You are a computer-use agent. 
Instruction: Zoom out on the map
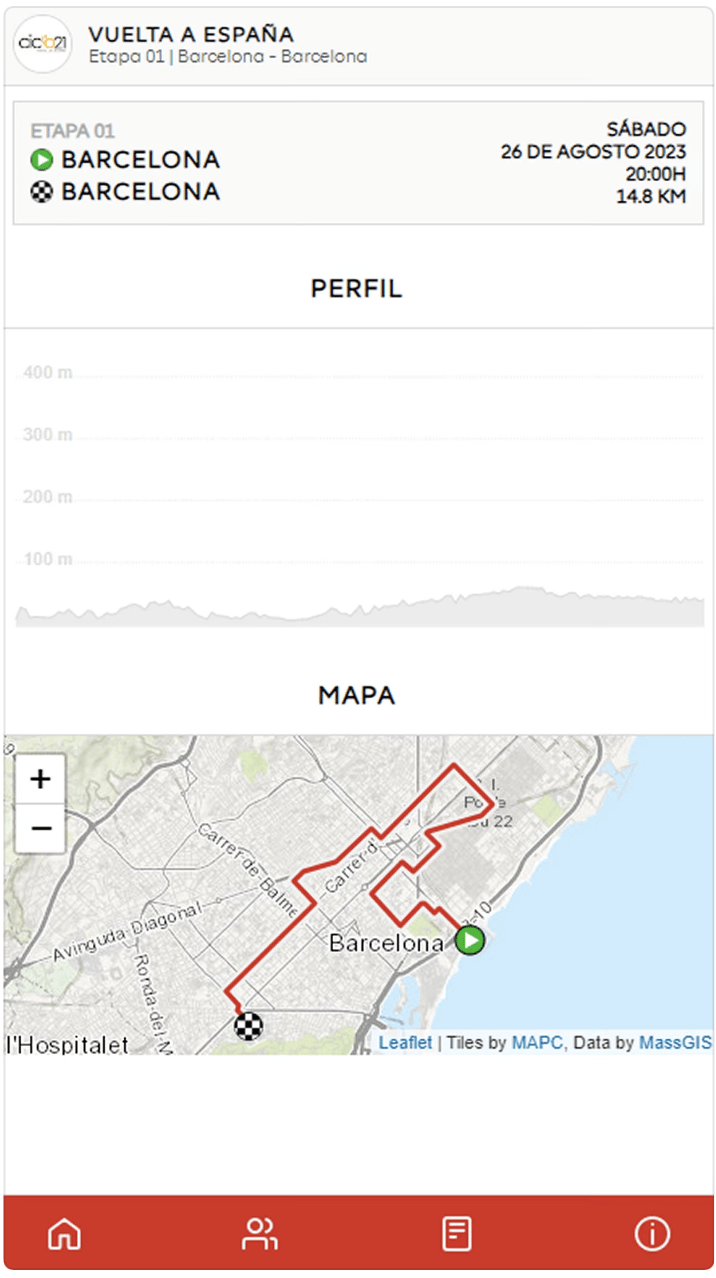[41, 828]
